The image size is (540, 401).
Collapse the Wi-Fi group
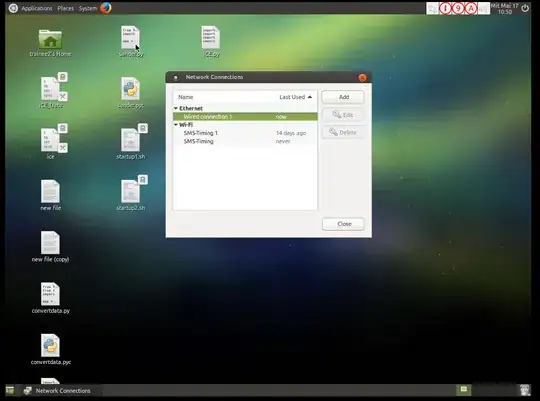[x=176, y=125]
